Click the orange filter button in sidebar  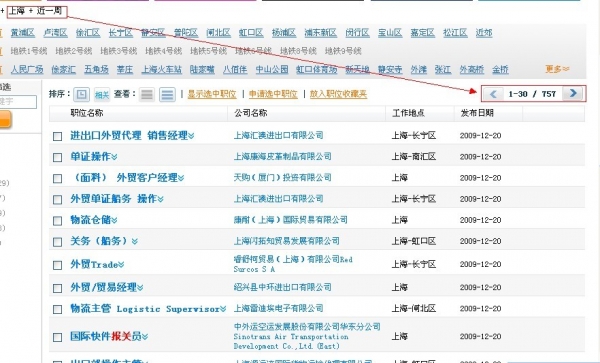point(5,119)
